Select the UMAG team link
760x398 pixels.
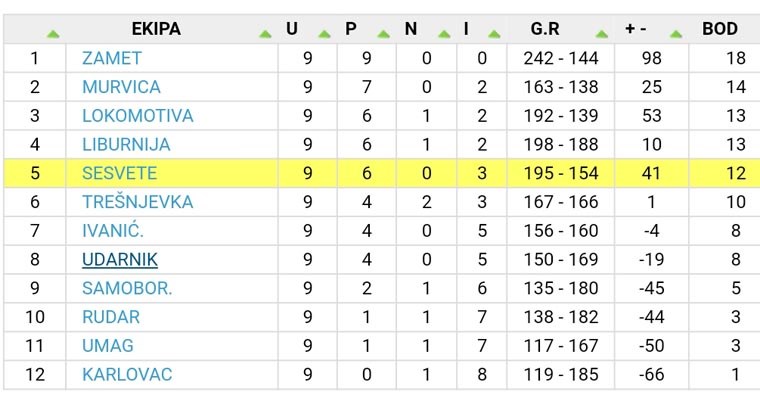pyautogui.click(x=108, y=346)
